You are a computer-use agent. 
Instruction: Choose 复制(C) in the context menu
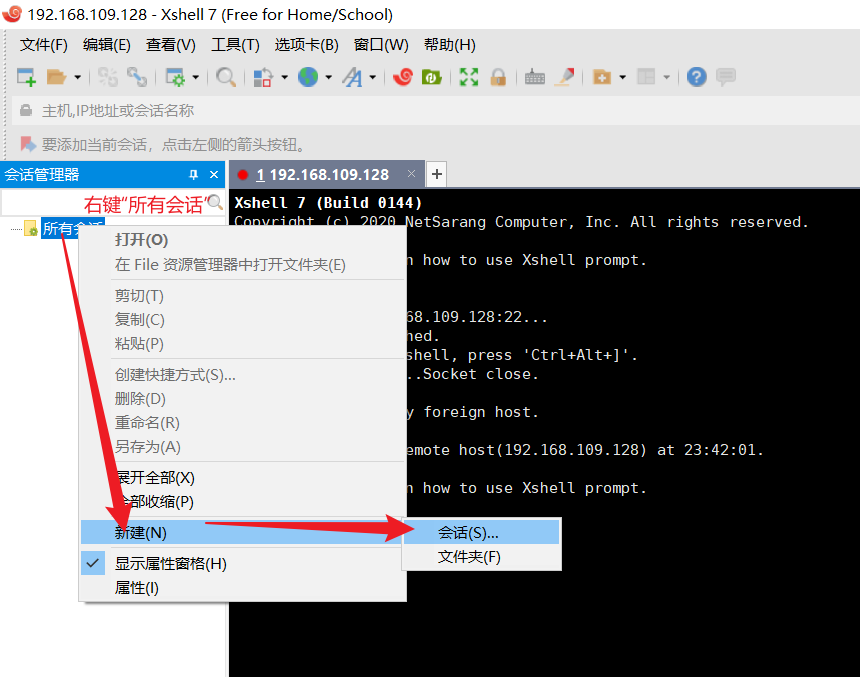(x=242, y=319)
